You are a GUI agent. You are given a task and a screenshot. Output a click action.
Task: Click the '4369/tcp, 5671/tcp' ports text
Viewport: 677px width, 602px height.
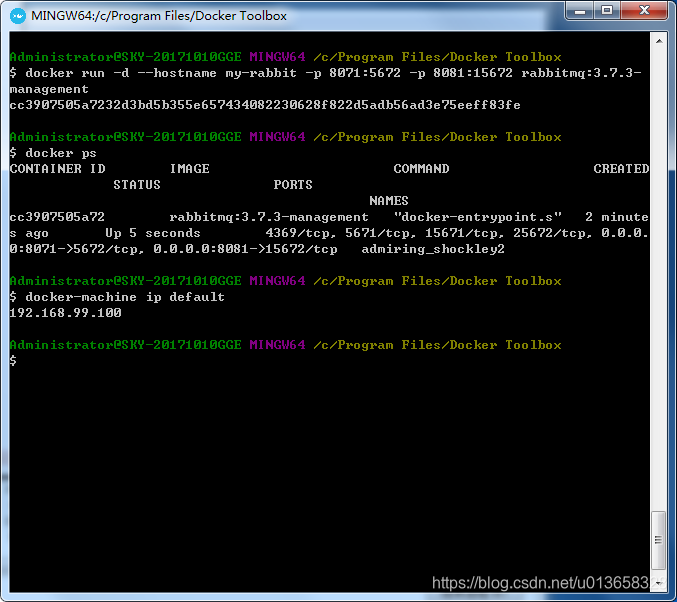click(340, 233)
